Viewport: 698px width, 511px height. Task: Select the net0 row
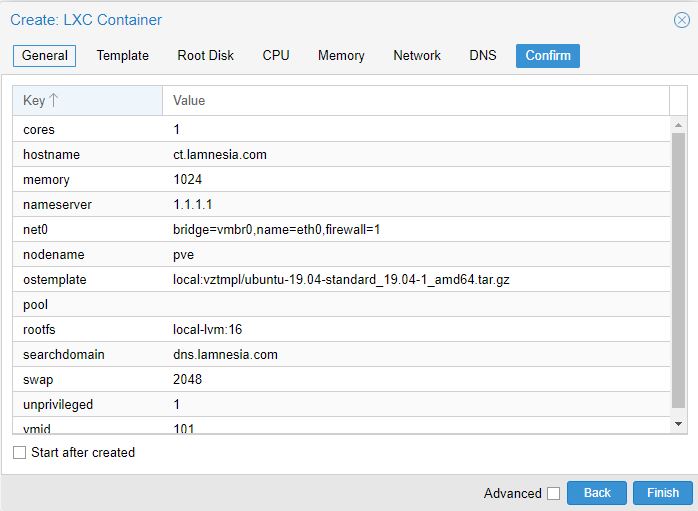click(x=340, y=230)
